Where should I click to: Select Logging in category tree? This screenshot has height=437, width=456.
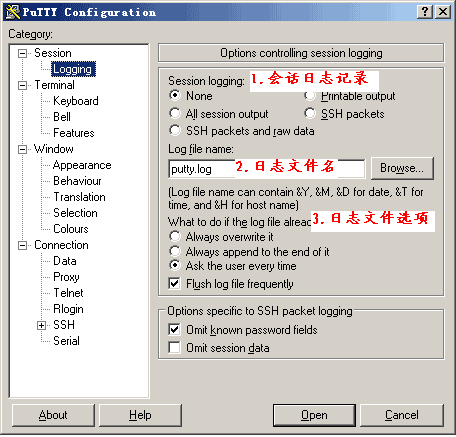point(72,69)
